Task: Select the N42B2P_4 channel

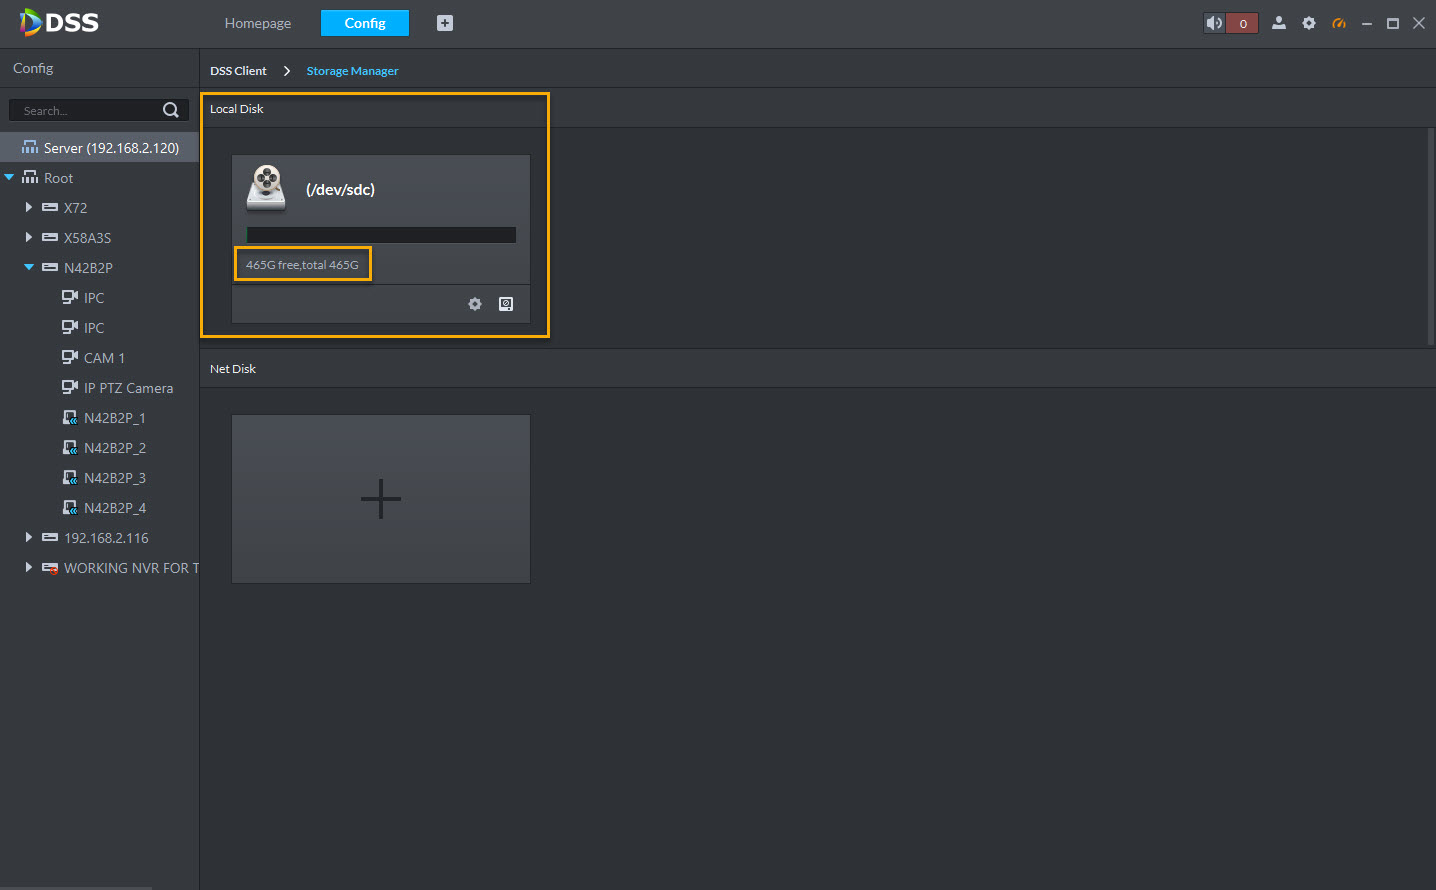Action: (x=114, y=508)
